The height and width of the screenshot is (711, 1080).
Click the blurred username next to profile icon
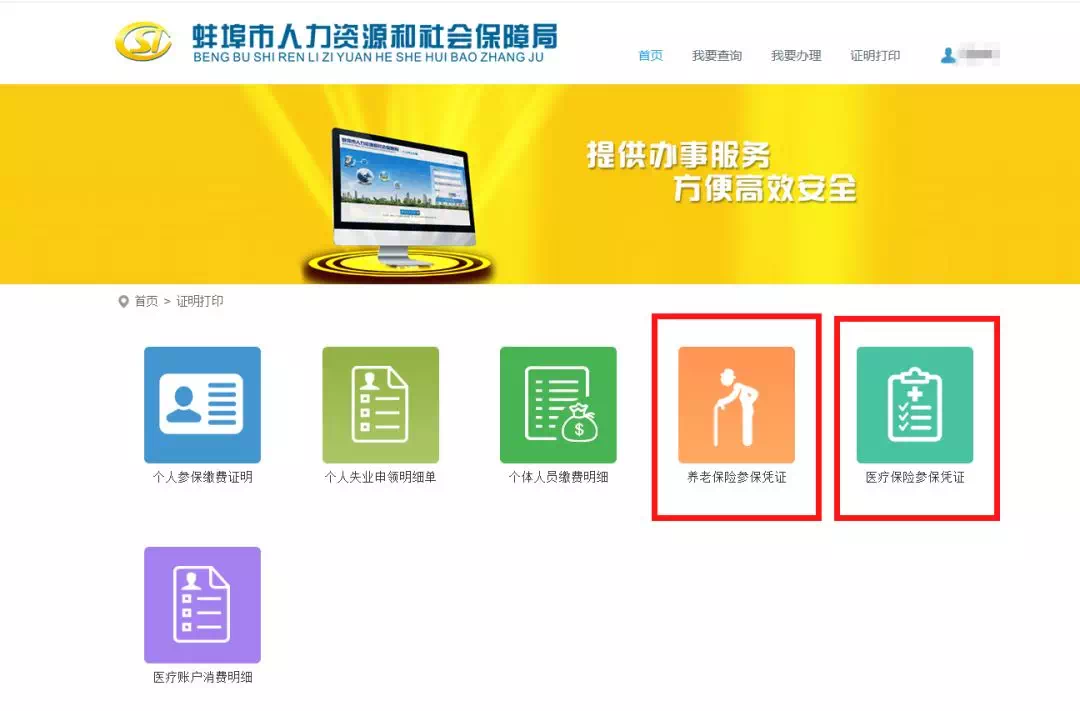coord(979,54)
